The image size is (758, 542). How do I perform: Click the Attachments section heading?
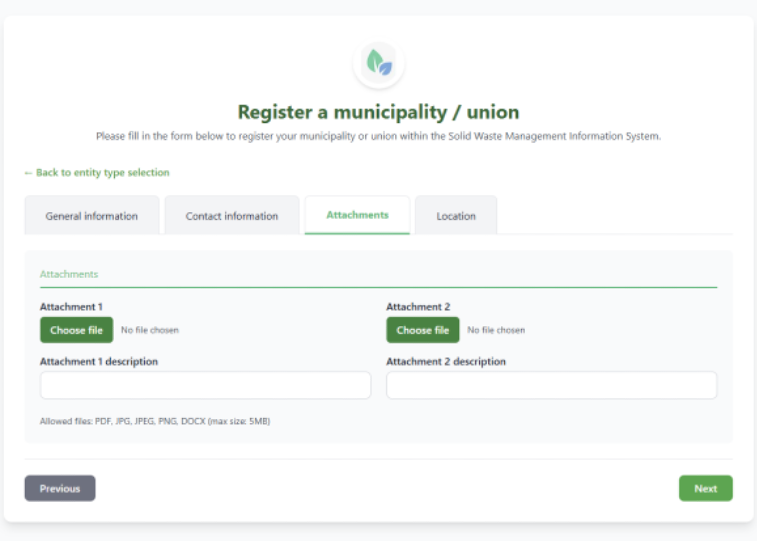click(69, 274)
